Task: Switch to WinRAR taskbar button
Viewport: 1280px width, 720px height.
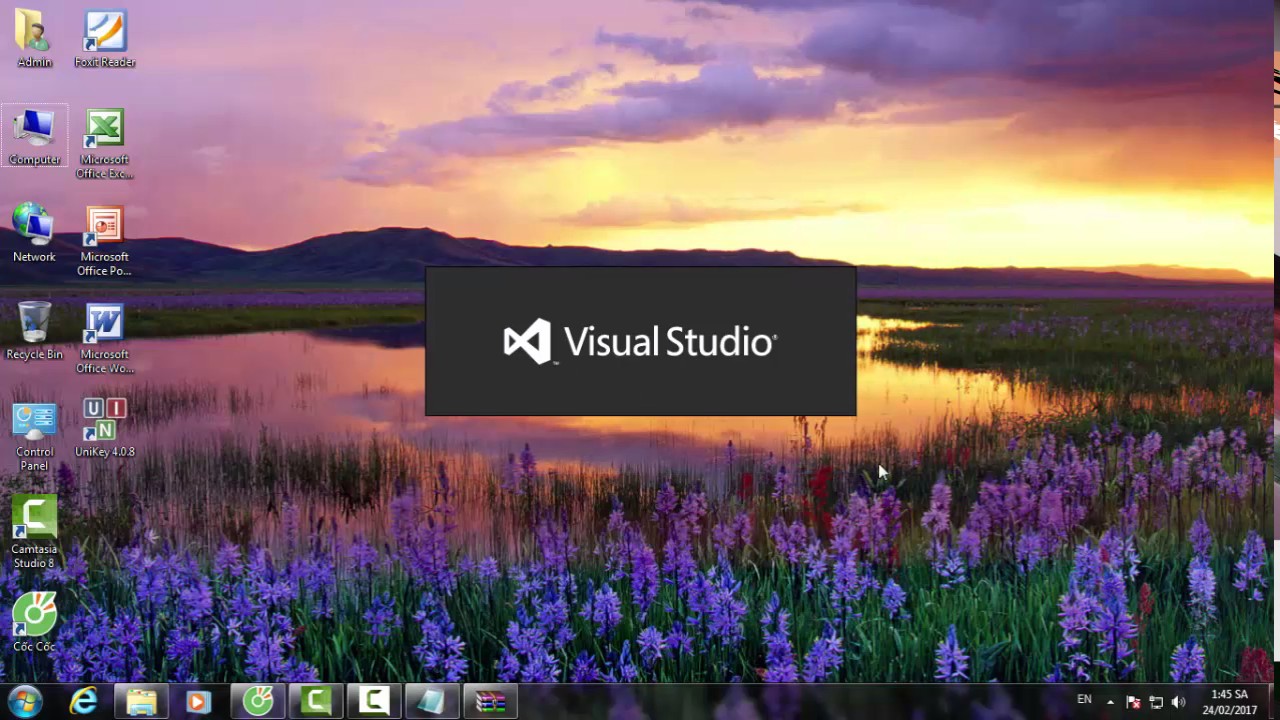Action: [490, 702]
